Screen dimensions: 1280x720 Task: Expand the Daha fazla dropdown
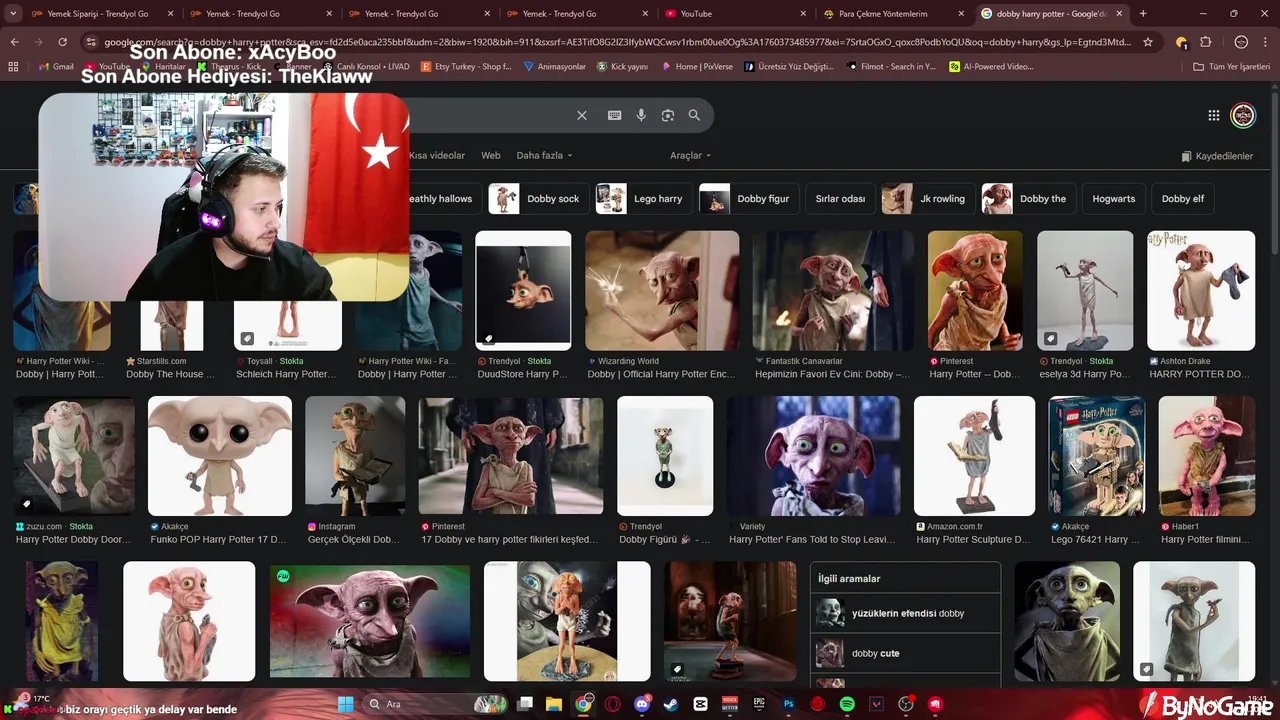(545, 156)
